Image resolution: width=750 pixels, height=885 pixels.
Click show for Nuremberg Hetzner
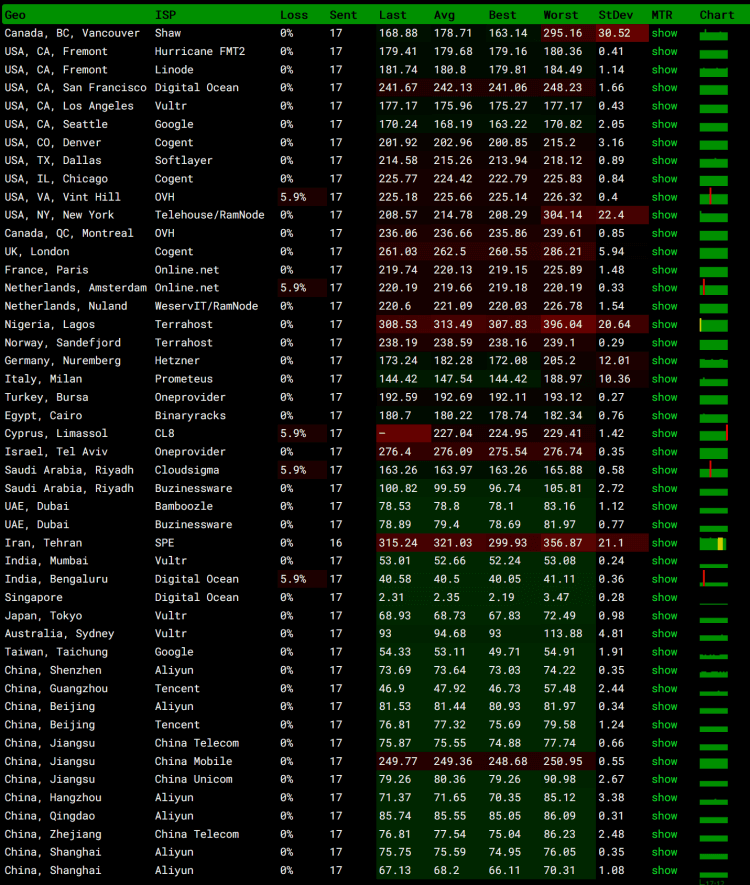tap(664, 361)
